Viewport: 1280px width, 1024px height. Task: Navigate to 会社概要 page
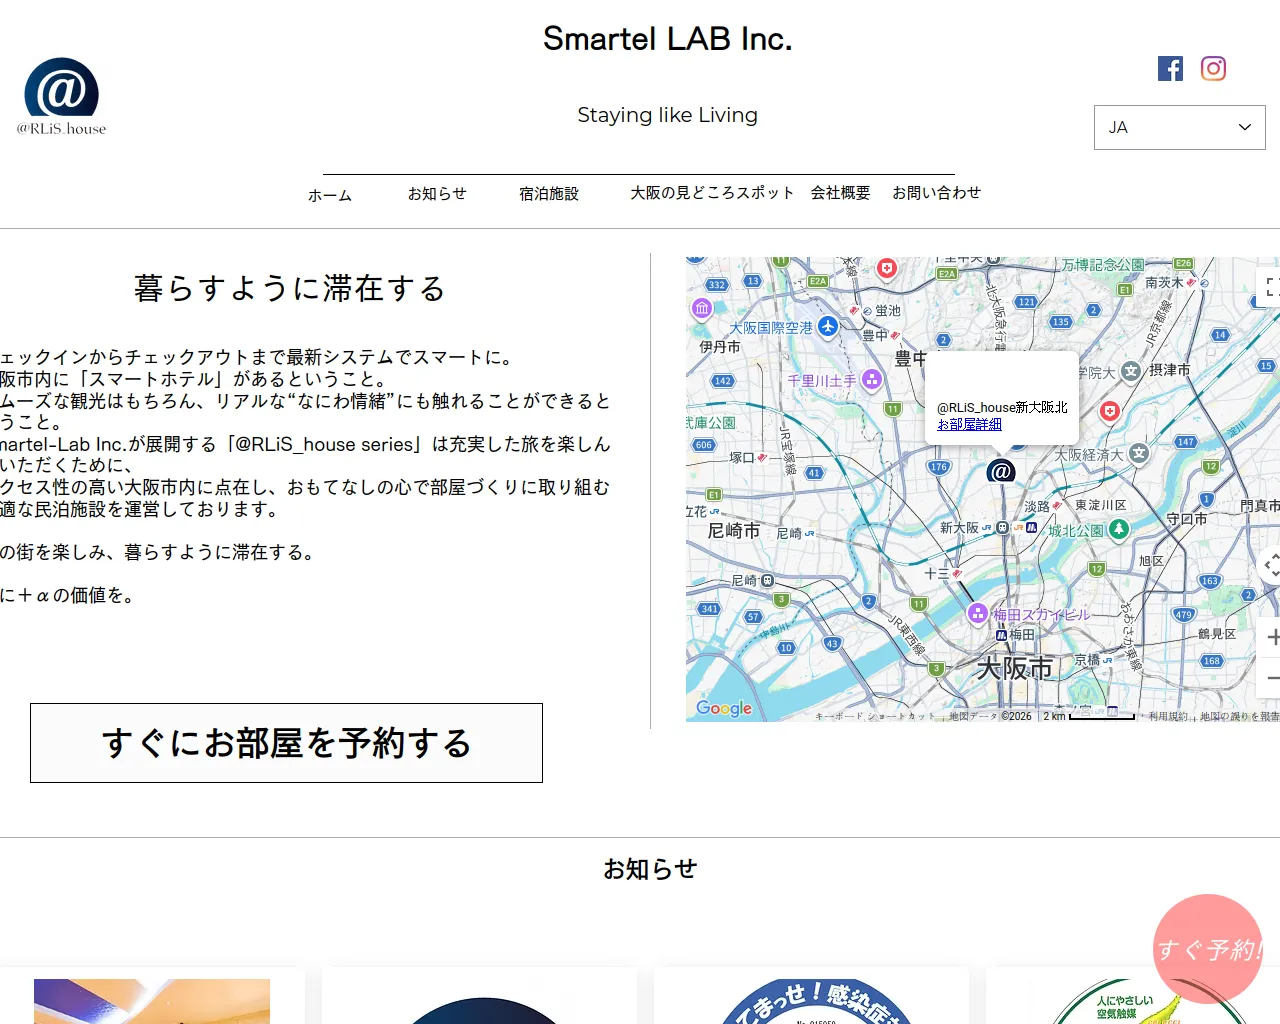[840, 193]
